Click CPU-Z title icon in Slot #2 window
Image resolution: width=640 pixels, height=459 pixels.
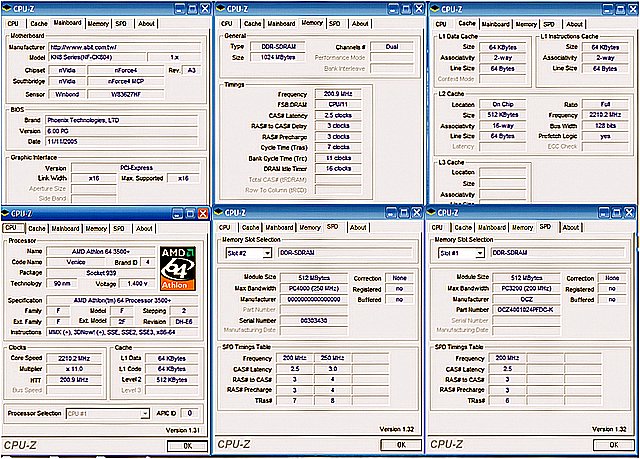[x=218, y=212]
